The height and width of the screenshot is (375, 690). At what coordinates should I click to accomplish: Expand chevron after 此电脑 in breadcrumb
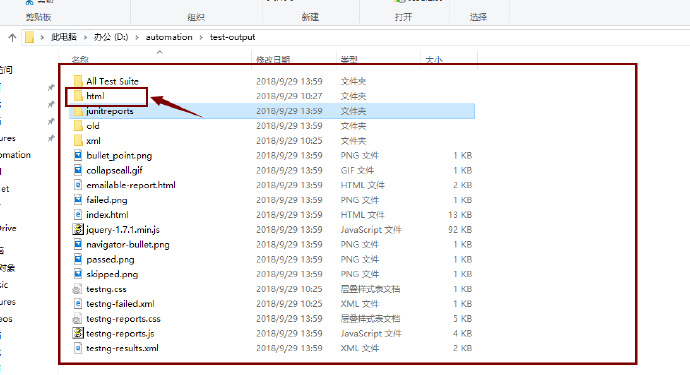click(x=85, y=37)
